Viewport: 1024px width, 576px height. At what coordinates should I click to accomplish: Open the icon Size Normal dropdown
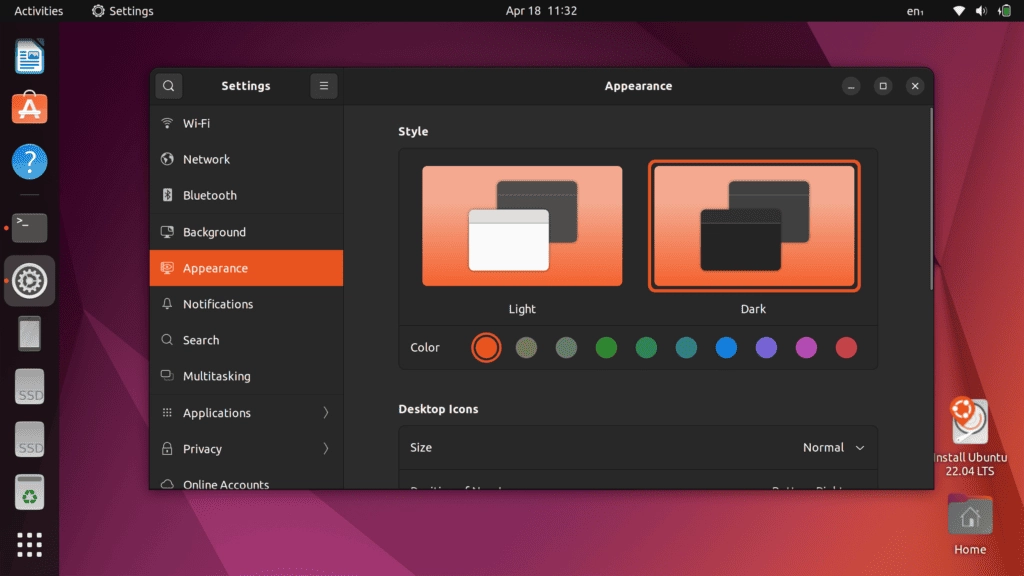833,447
